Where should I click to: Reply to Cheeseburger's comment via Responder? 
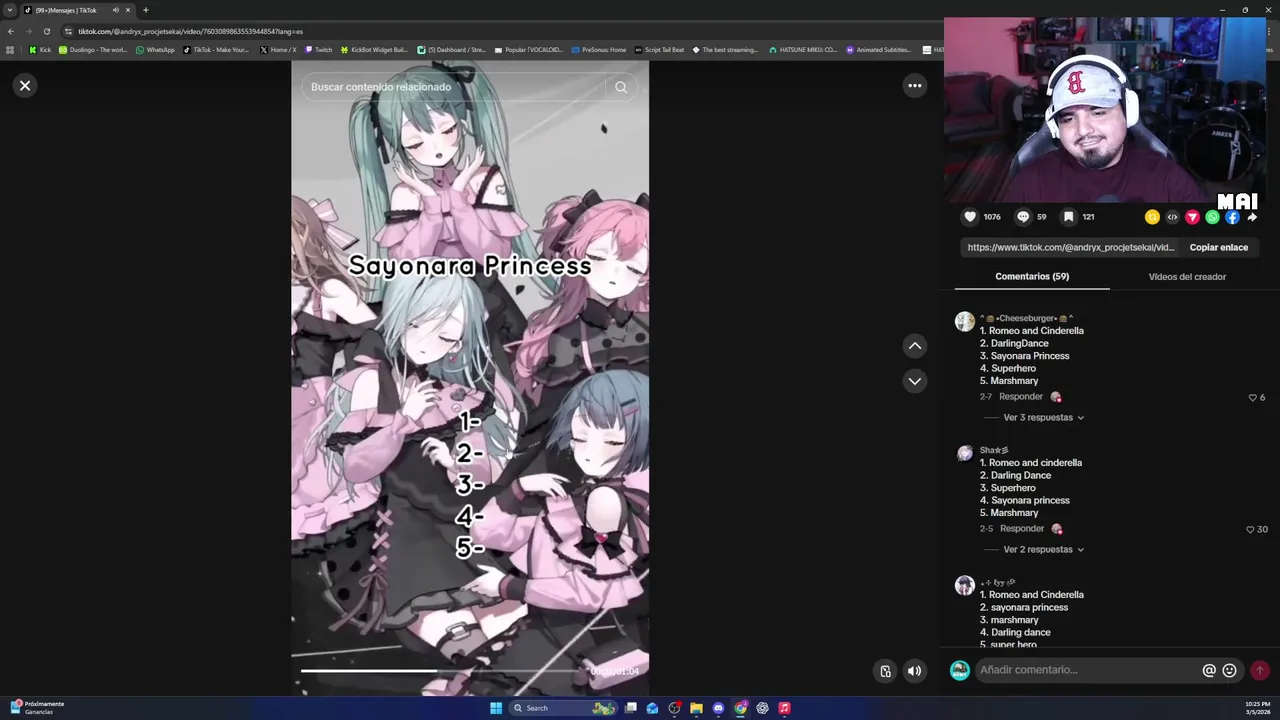[x=1021, y=397]
